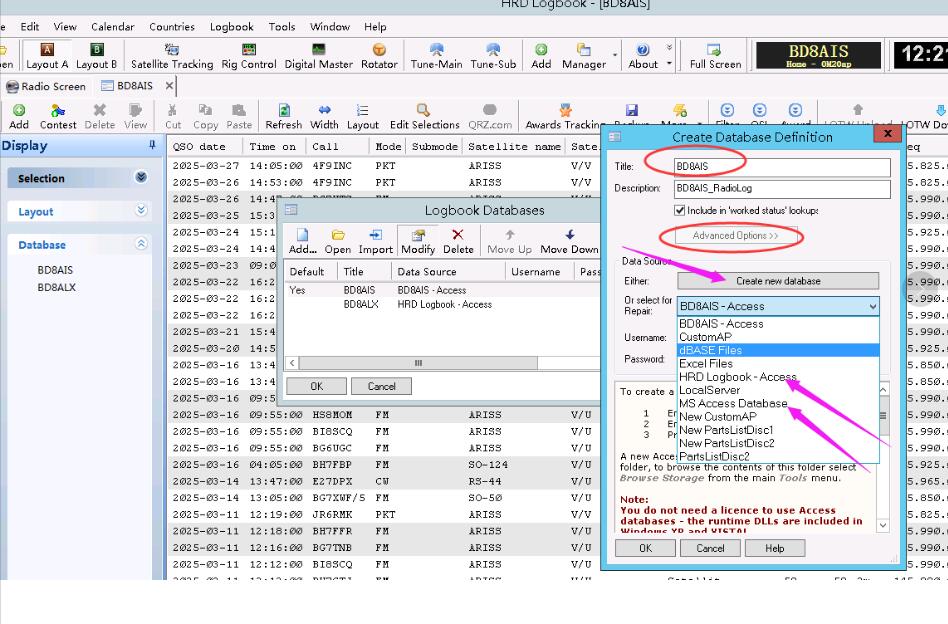Screen dimensions: 948x624
Task: Expand the Layout panel
Action: [x=141, y=210]
